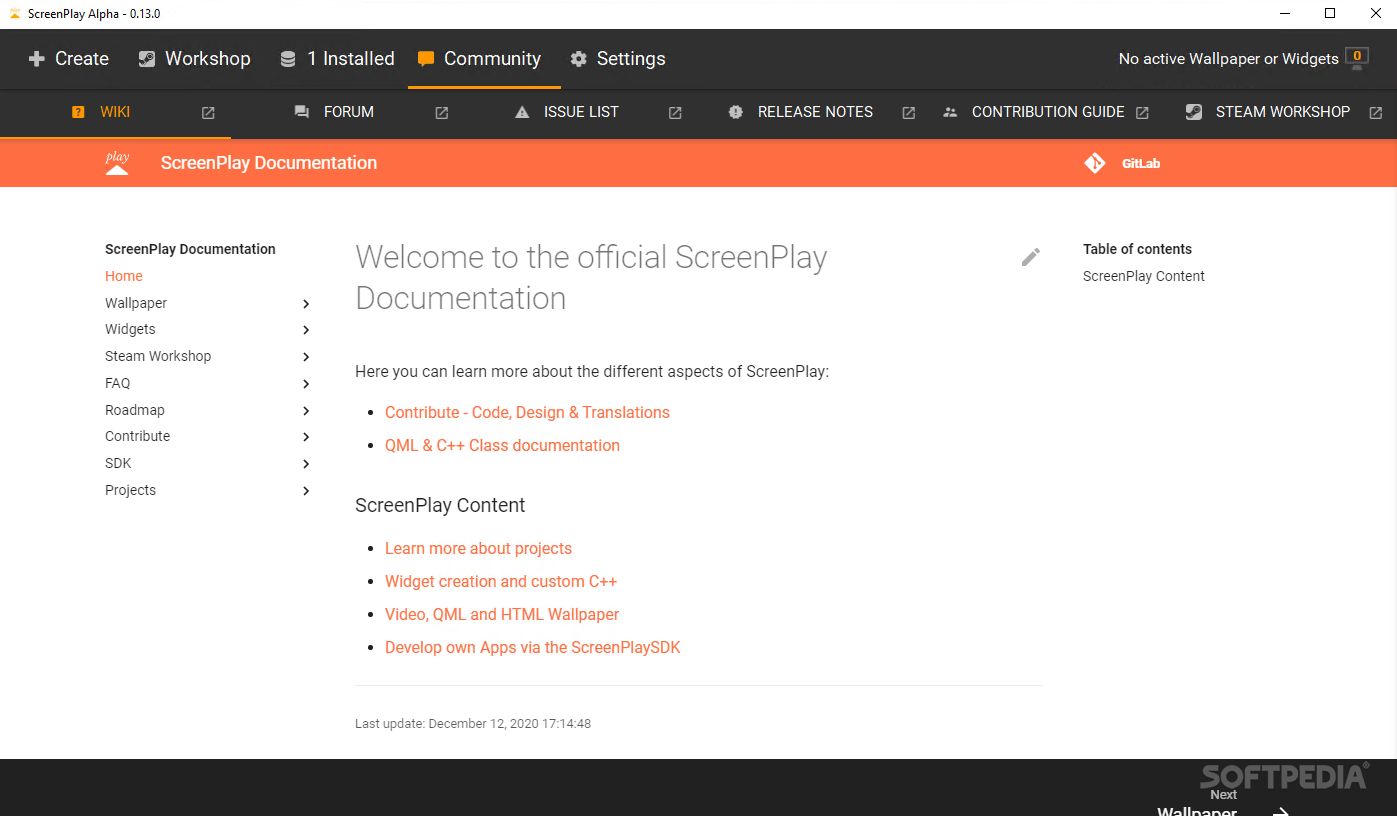Screen dimensions: 1397x816
Task: Click the warning triangle icon beside ISSUE LIST
Action: [522, 112]
